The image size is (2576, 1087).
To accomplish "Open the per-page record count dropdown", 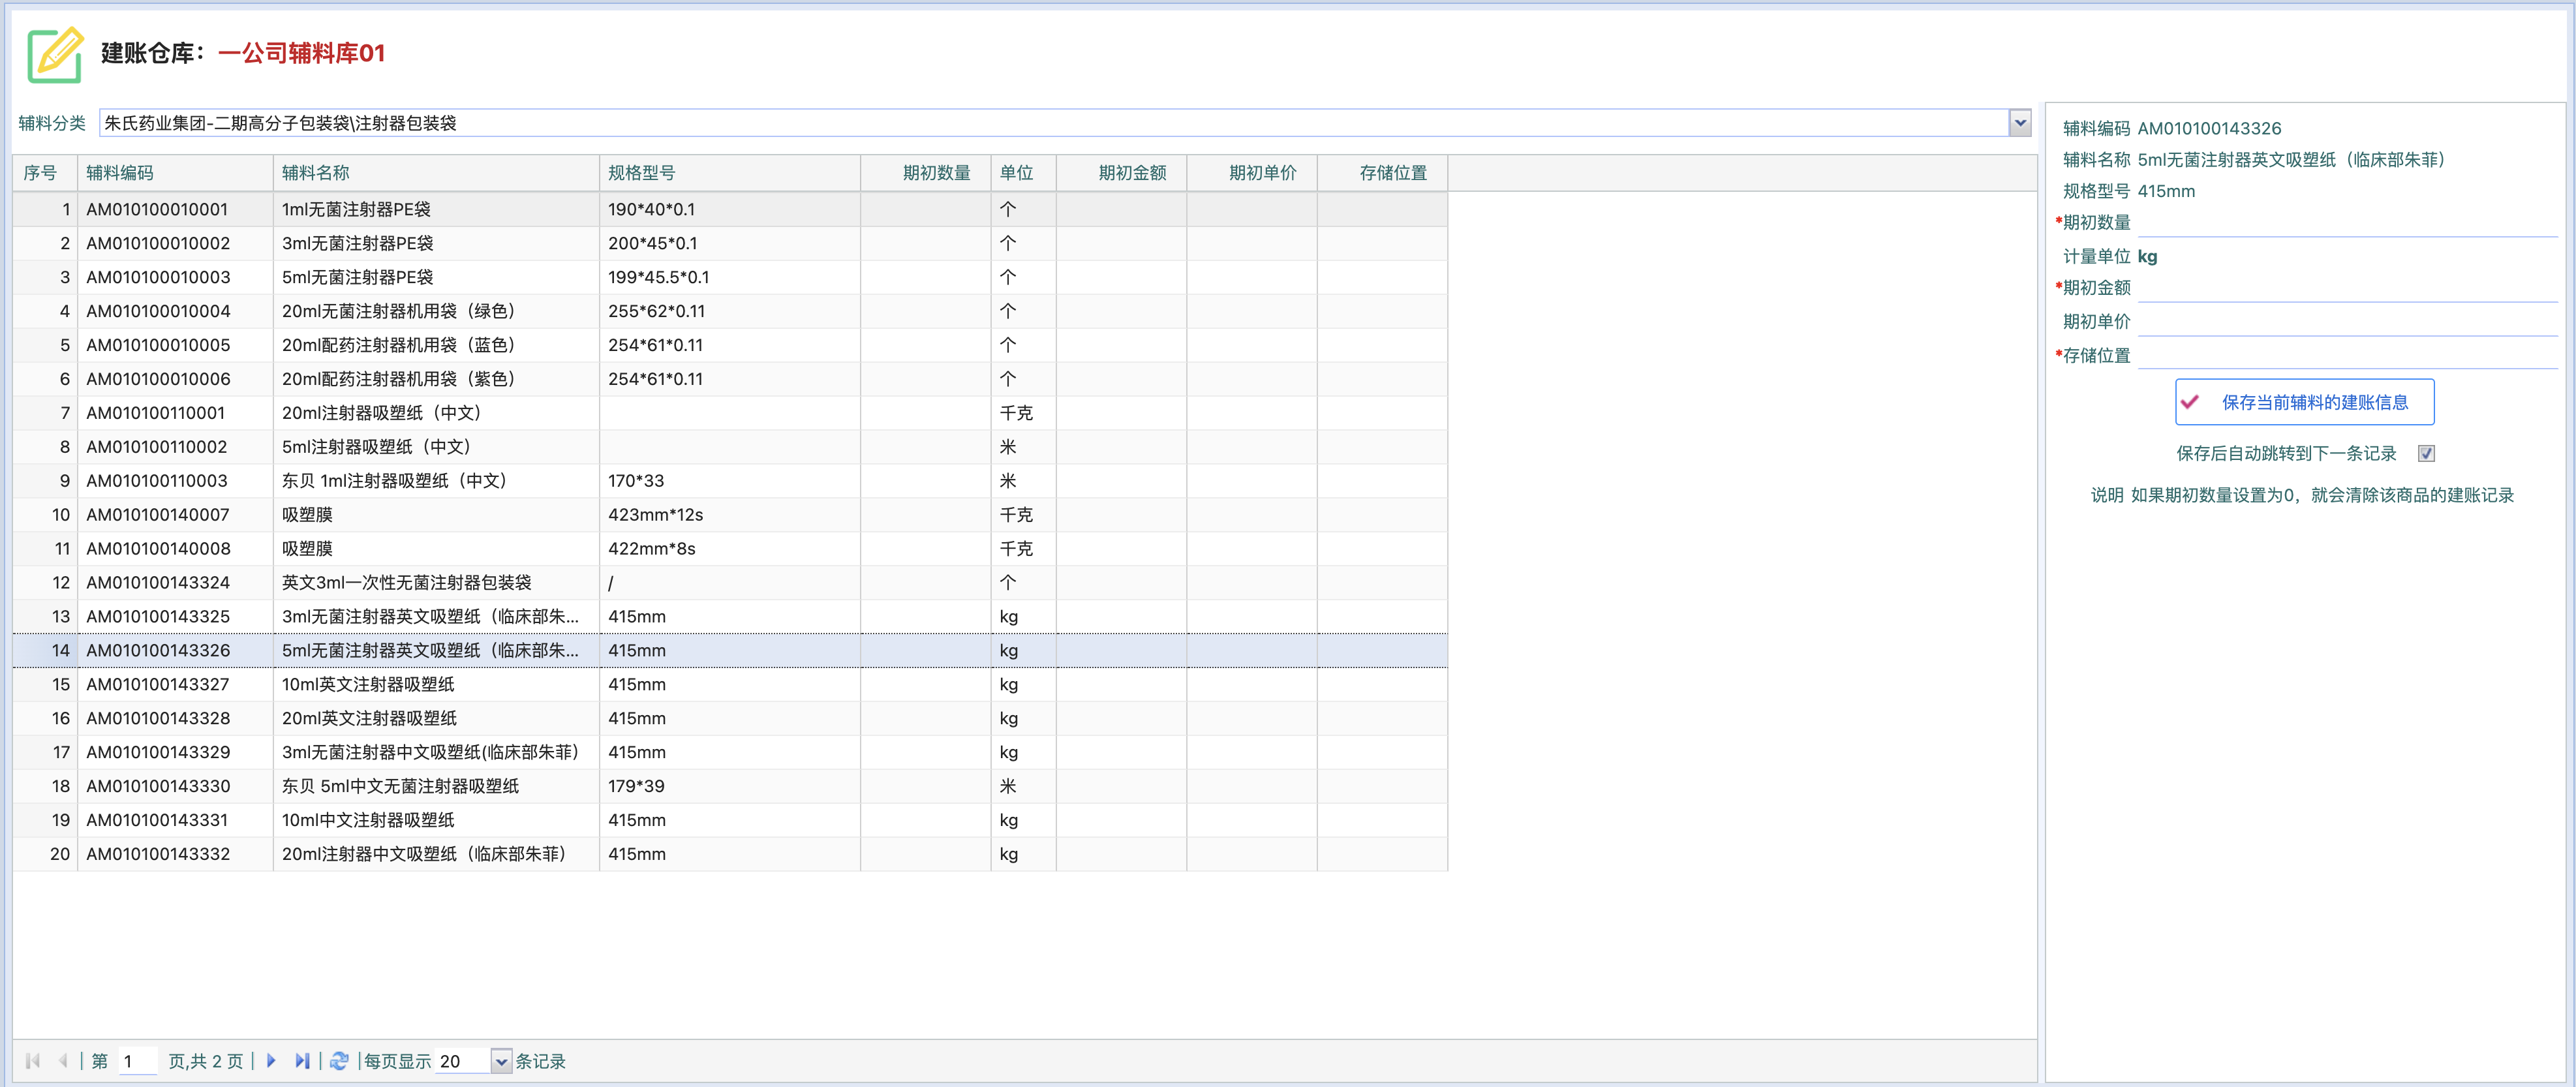I will click(501, 1061).
